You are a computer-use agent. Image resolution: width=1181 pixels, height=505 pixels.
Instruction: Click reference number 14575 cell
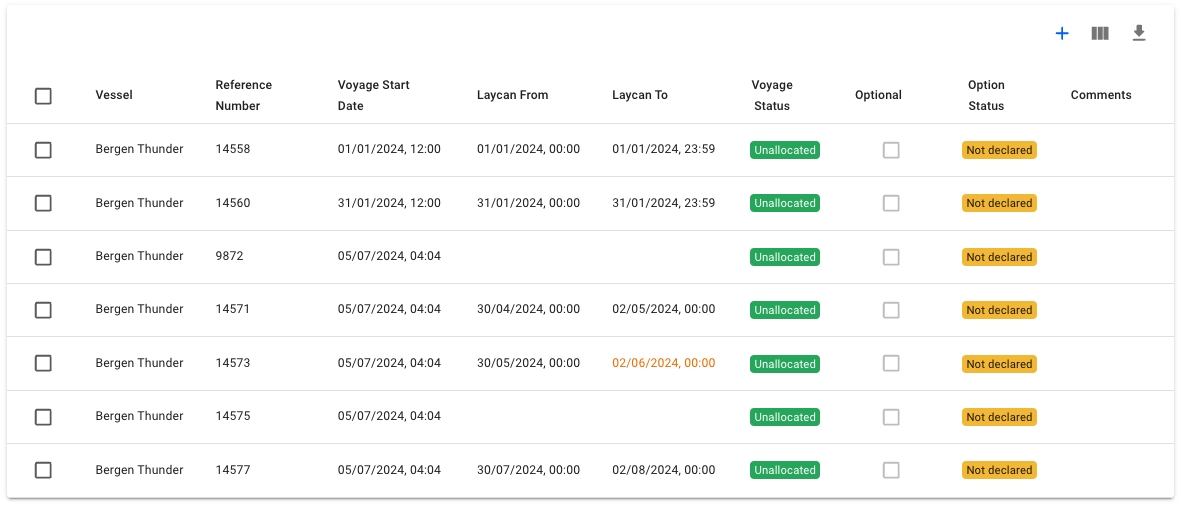coord(233,416)
